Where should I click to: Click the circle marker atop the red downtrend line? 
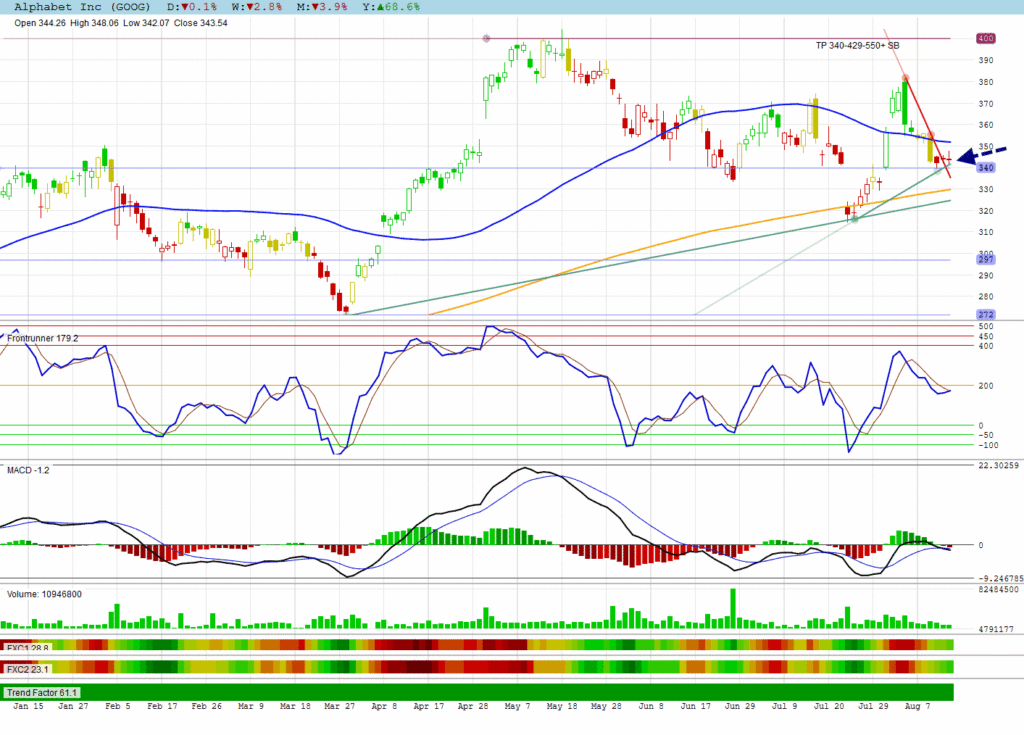tap(905, 78)
